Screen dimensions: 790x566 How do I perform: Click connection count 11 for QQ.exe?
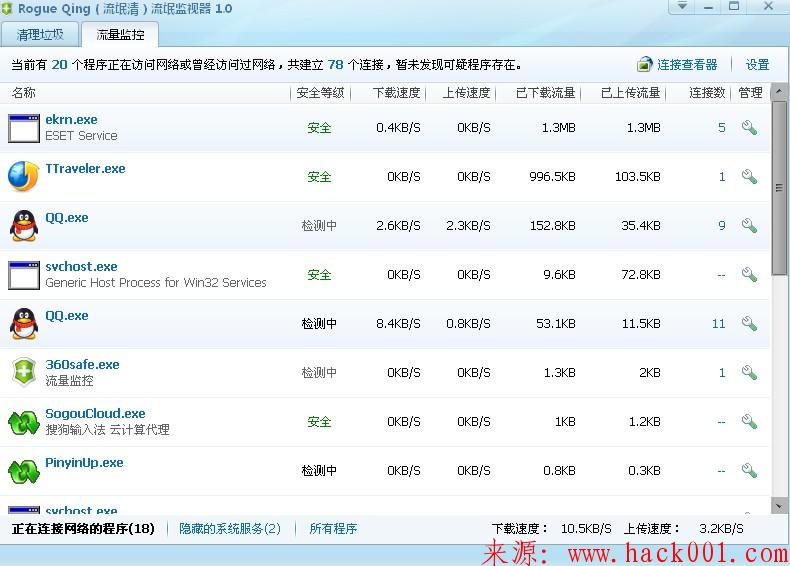[x=718, y=324]
